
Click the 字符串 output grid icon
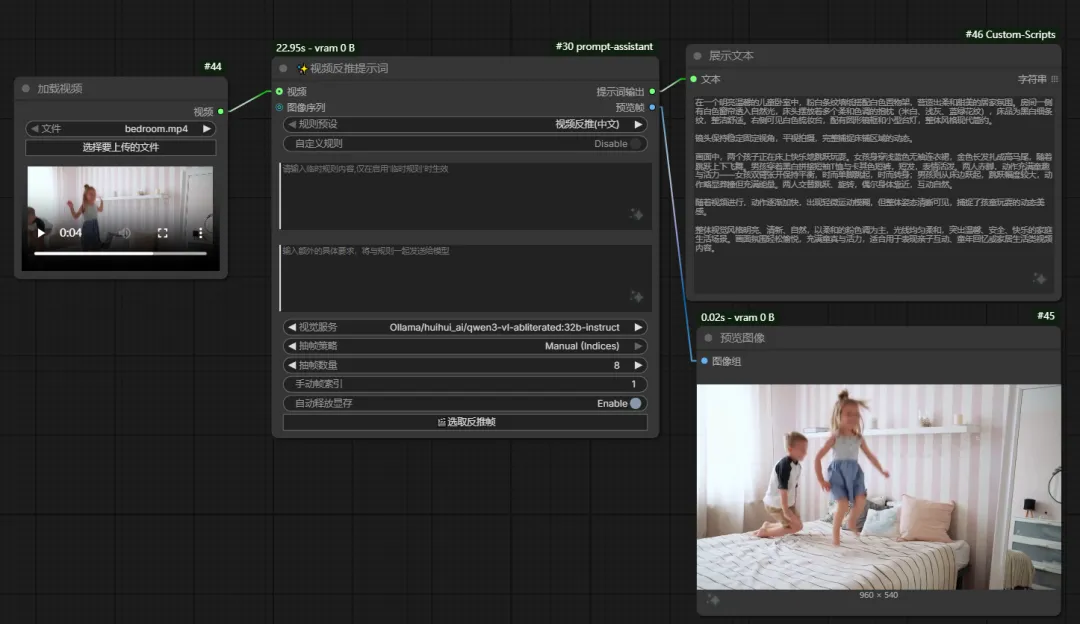(1055, 79)
